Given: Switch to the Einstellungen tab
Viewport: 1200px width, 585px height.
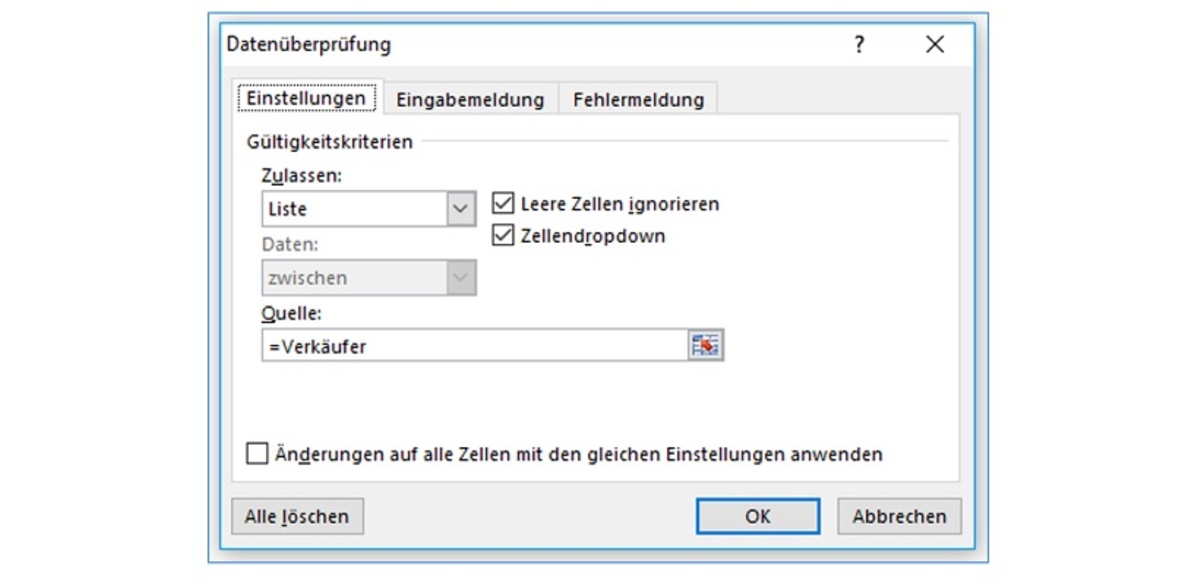Looking at the screenshot, I should (x=306, y=99).
